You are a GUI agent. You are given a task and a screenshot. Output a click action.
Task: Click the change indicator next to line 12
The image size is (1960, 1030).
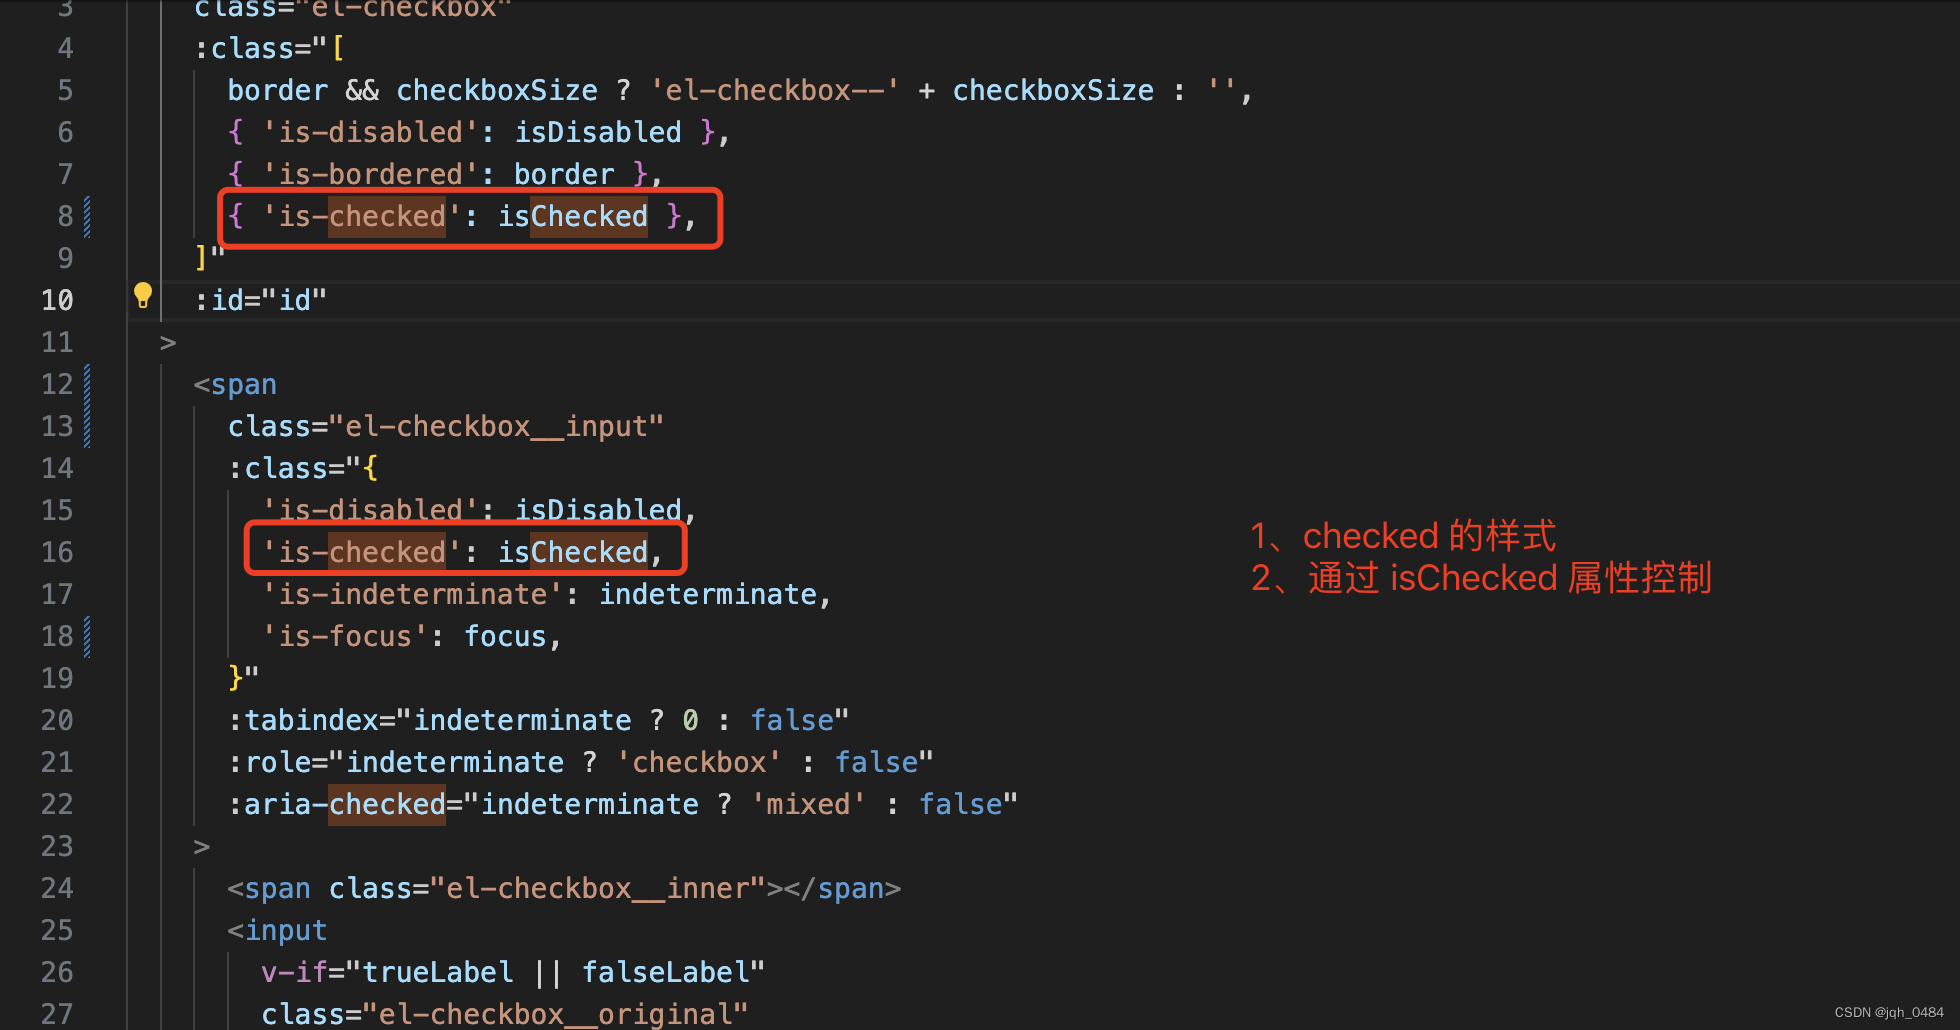[87, 384]
